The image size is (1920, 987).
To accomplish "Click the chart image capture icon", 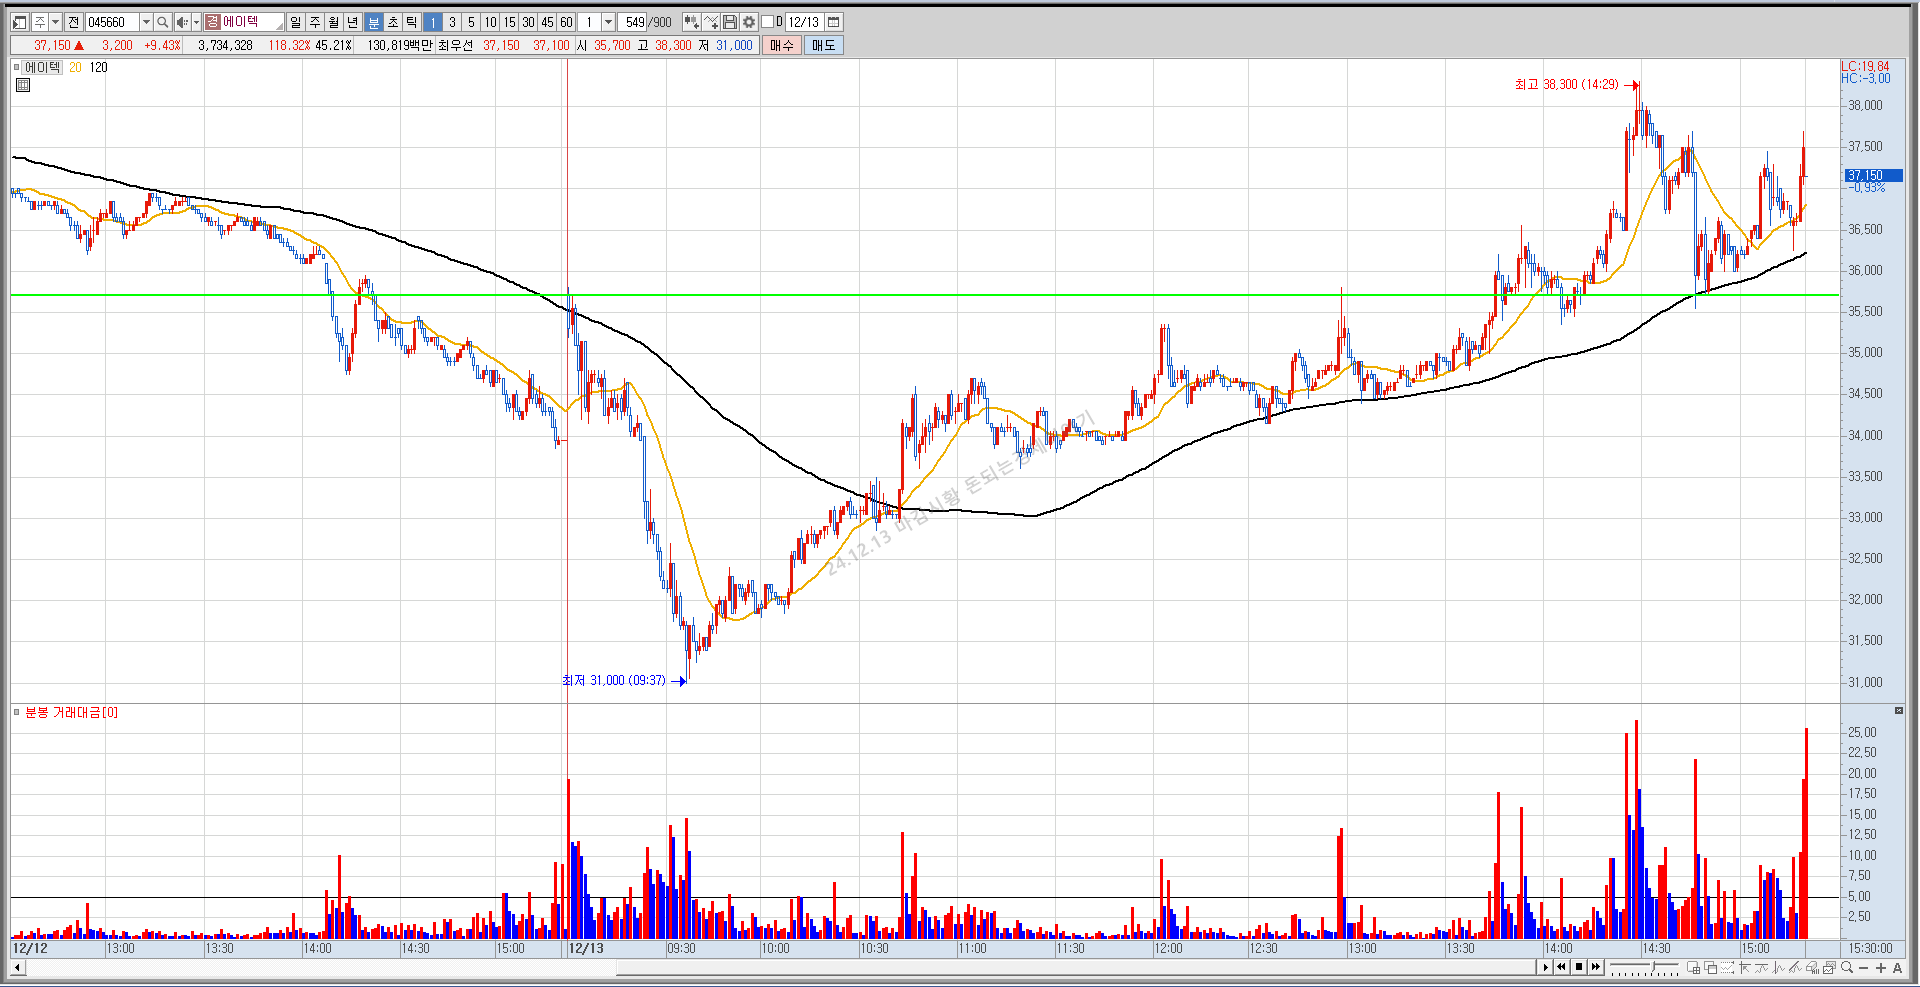I will click(x=1829, y=968).
